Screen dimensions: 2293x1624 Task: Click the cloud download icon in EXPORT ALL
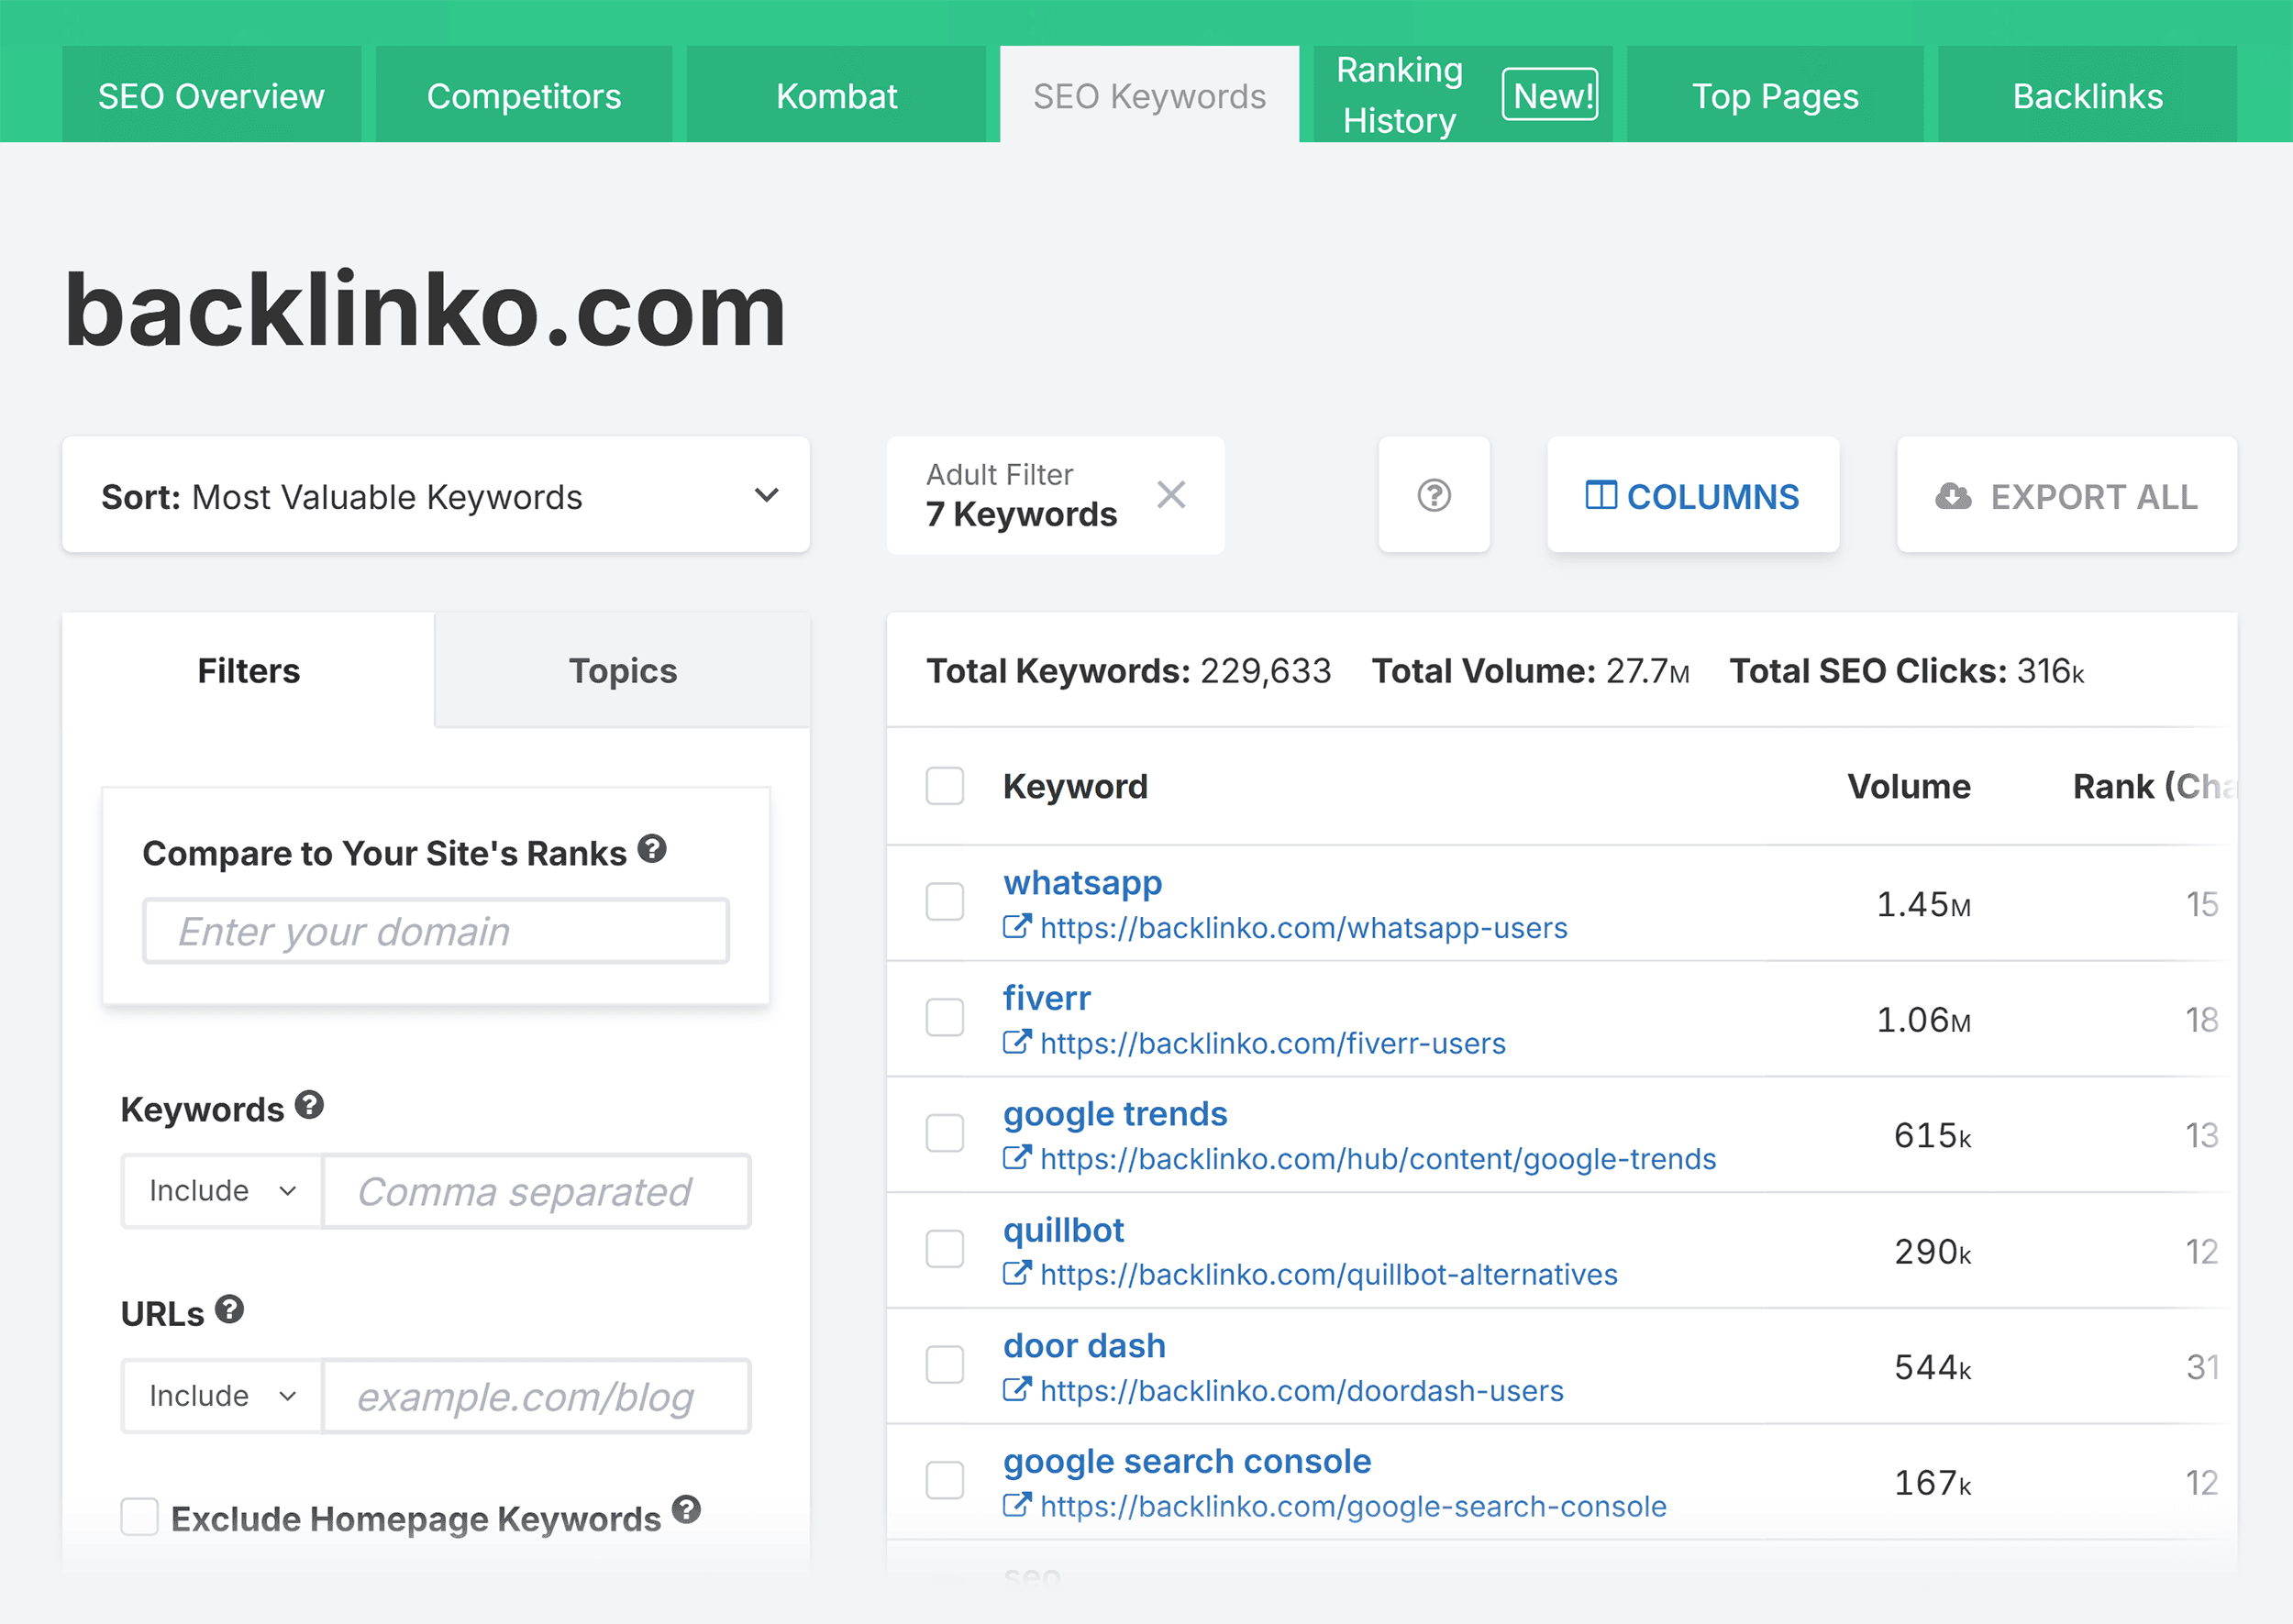tap(1953, 495)
